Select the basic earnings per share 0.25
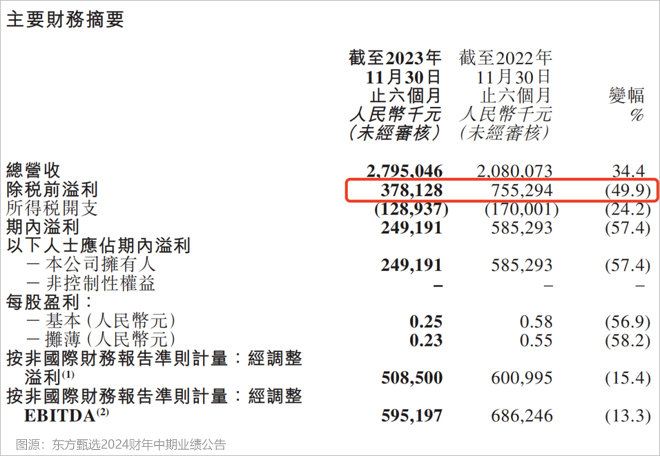This screenshot has width=660, height=456. tap(426, 321)
